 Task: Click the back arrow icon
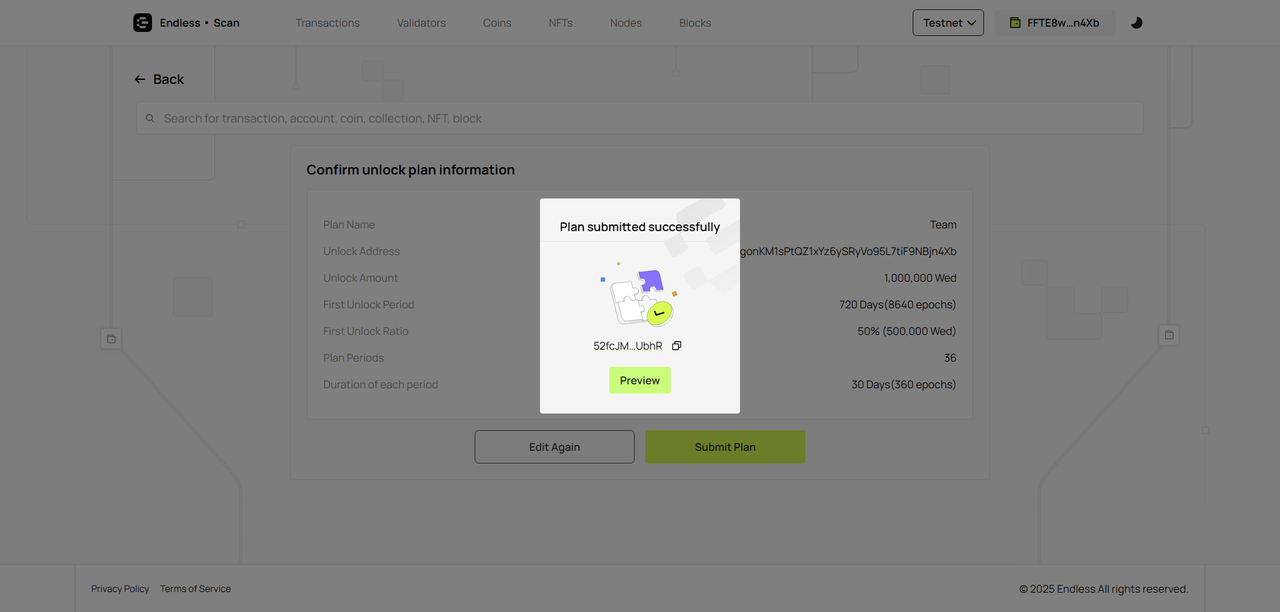pos(140,79)
